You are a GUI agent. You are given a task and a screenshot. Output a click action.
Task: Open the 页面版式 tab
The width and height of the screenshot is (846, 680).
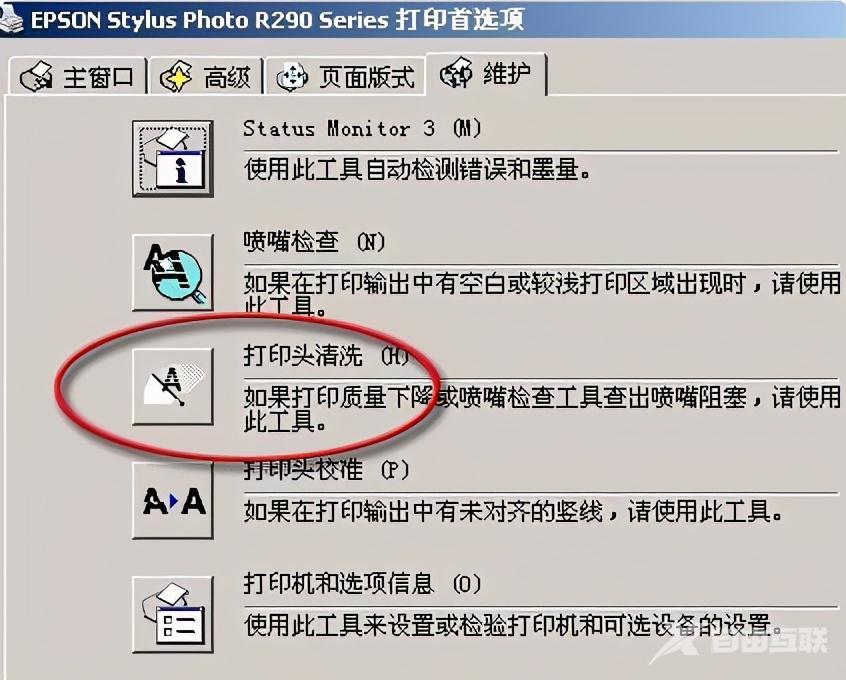(x=345, y=76)
